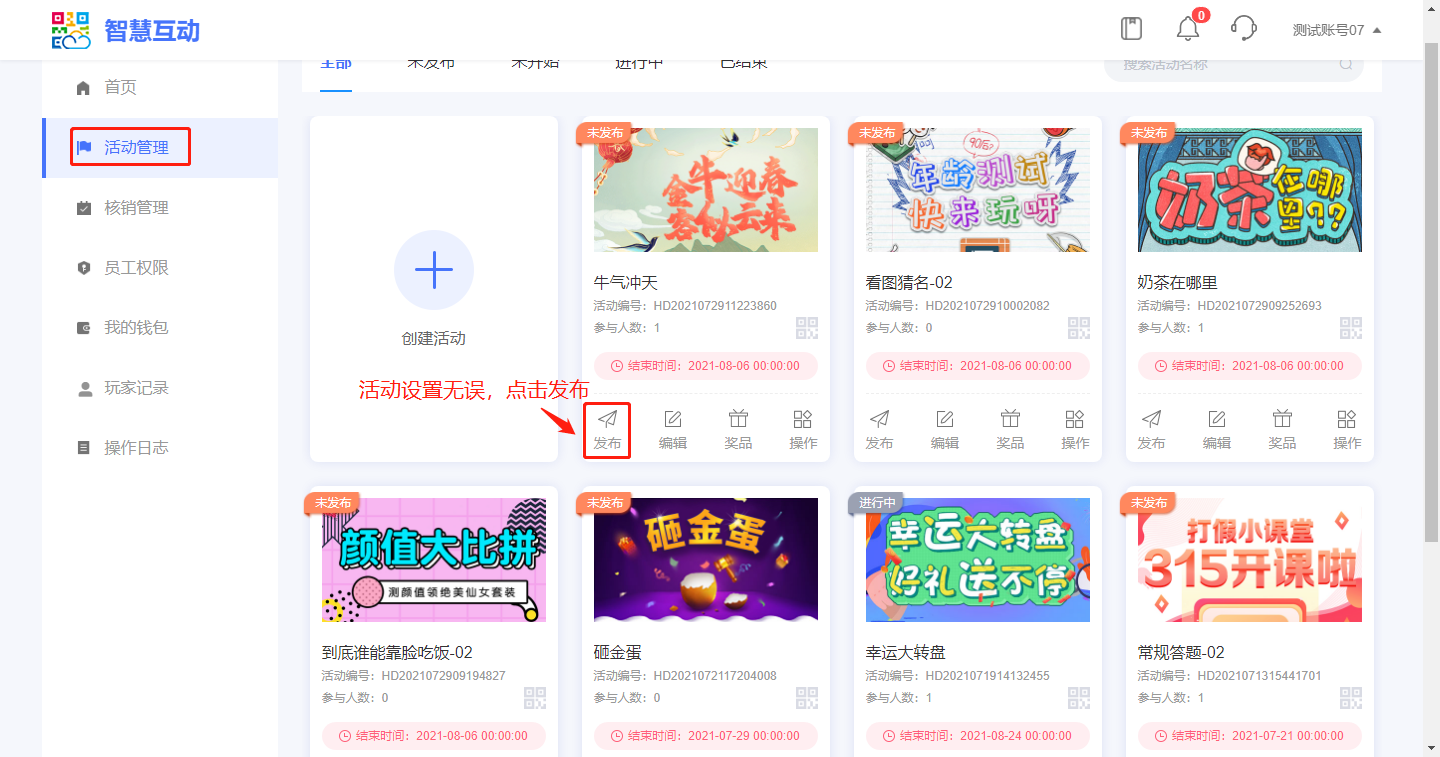Image resolution: width=1440 pixels, height=757 pixels.
Task: Switch to the 进行中 tab
Action: 639,64
